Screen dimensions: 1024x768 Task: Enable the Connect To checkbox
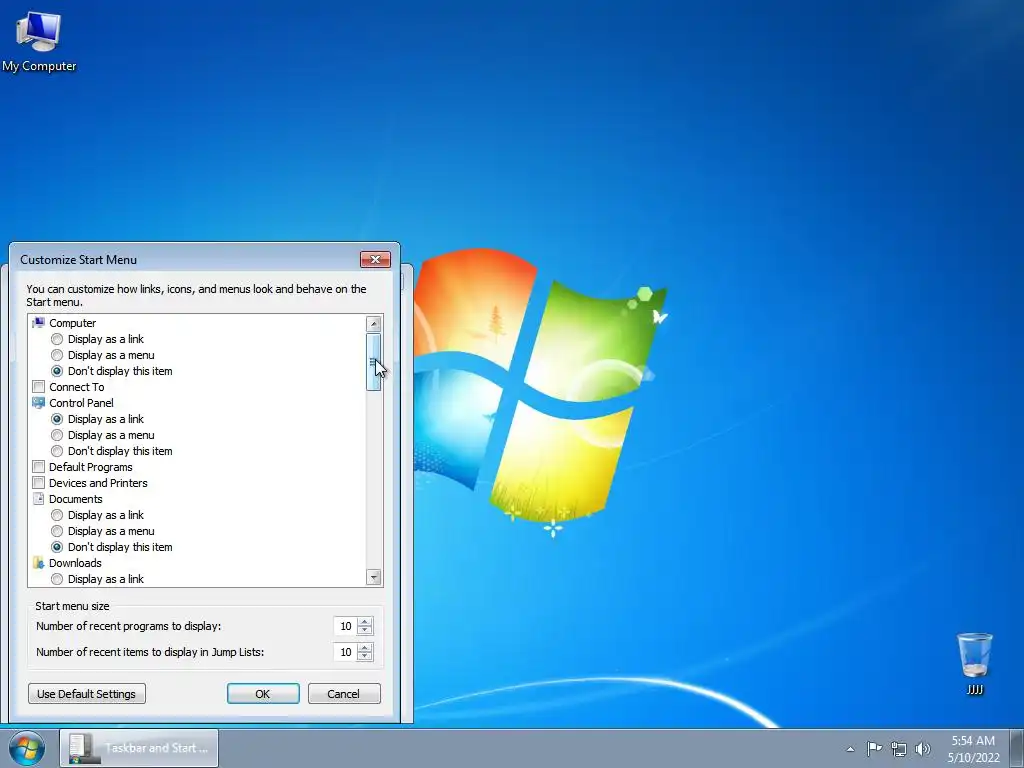point(39,387)
